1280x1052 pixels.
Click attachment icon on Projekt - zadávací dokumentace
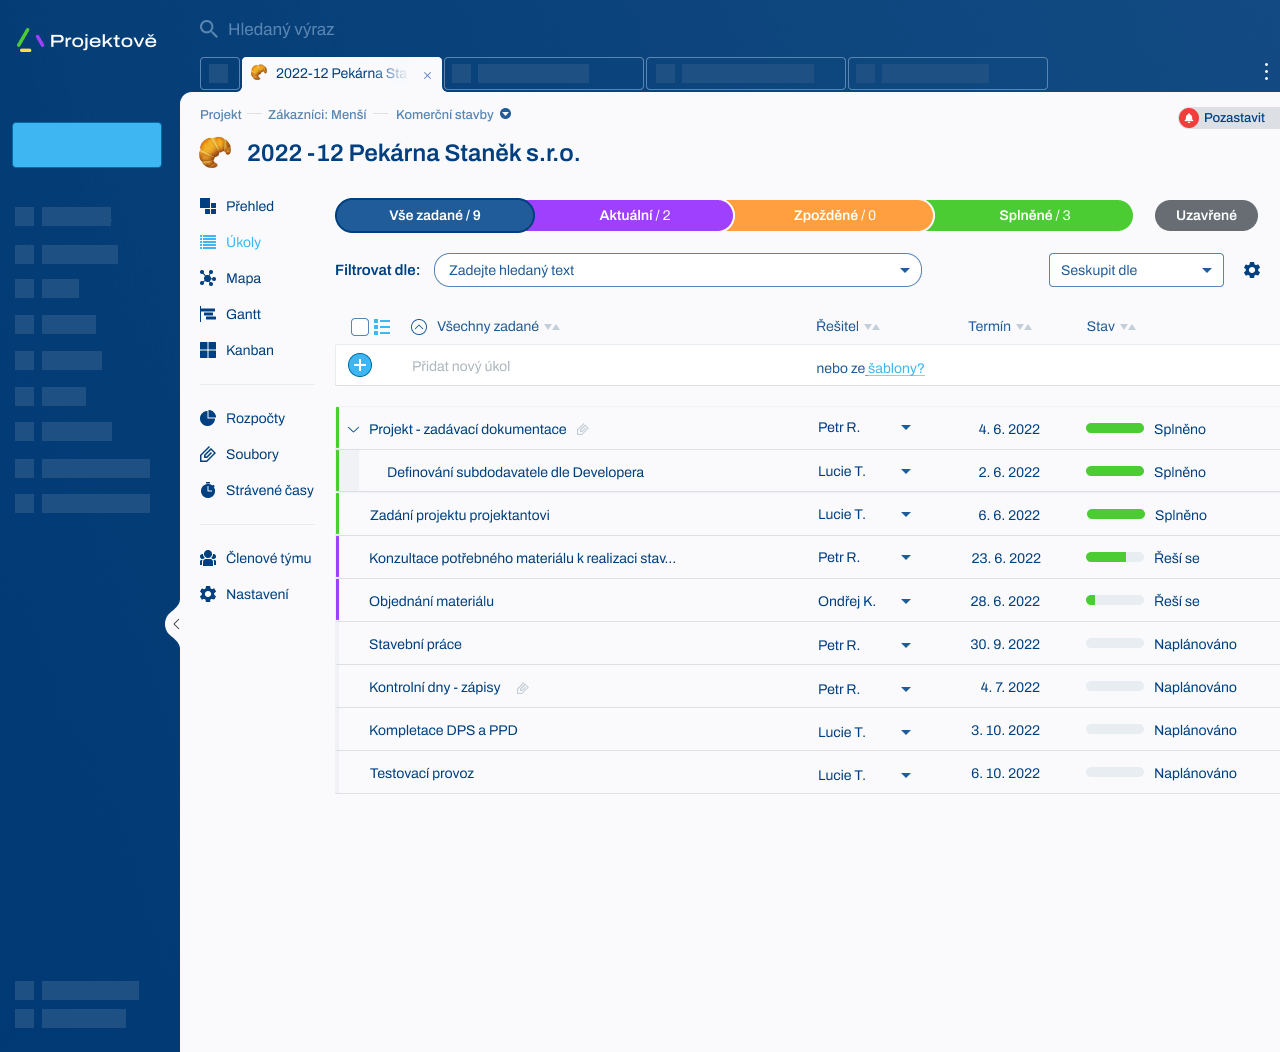coord(582,429)
